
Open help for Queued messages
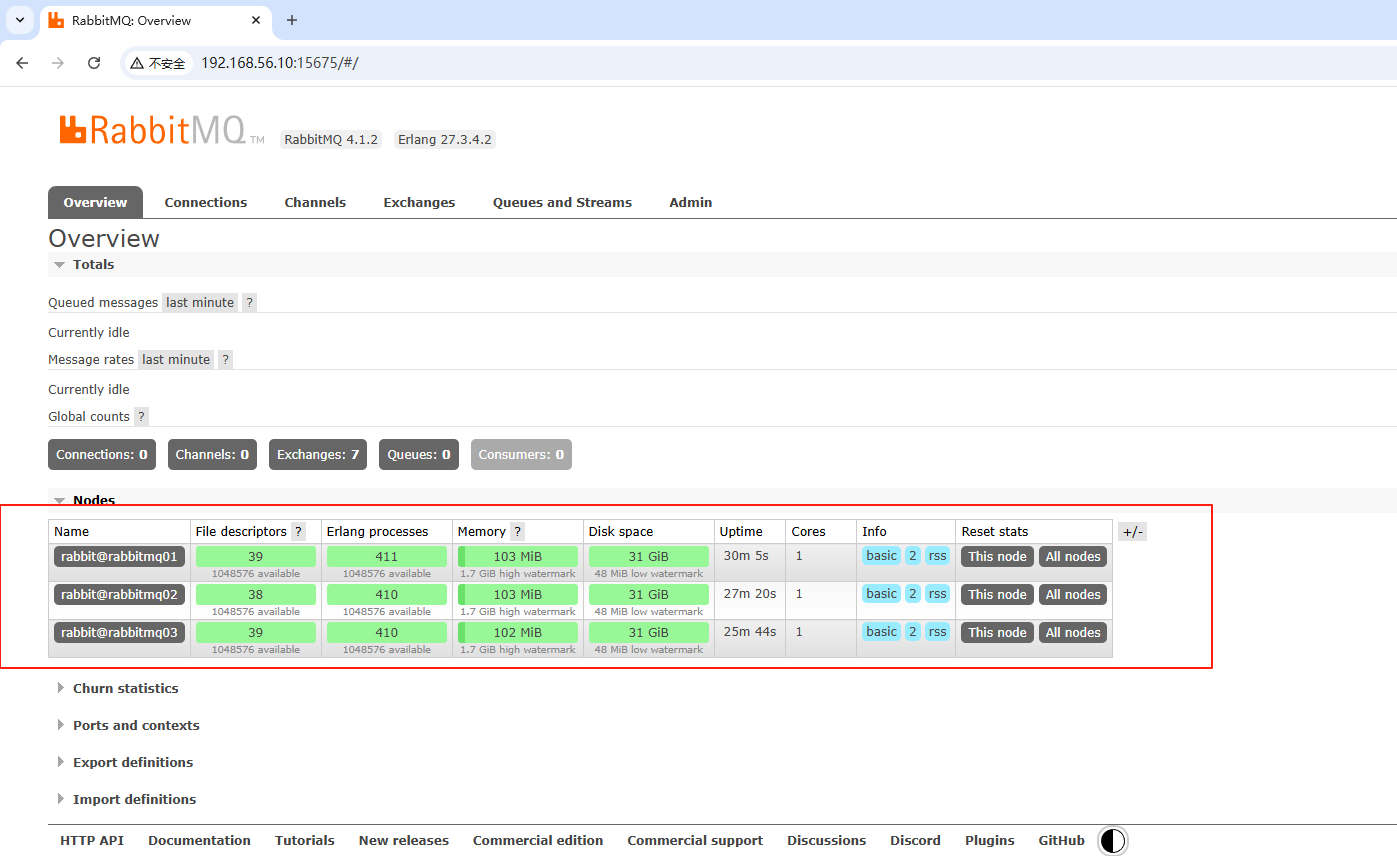point(249,303)
